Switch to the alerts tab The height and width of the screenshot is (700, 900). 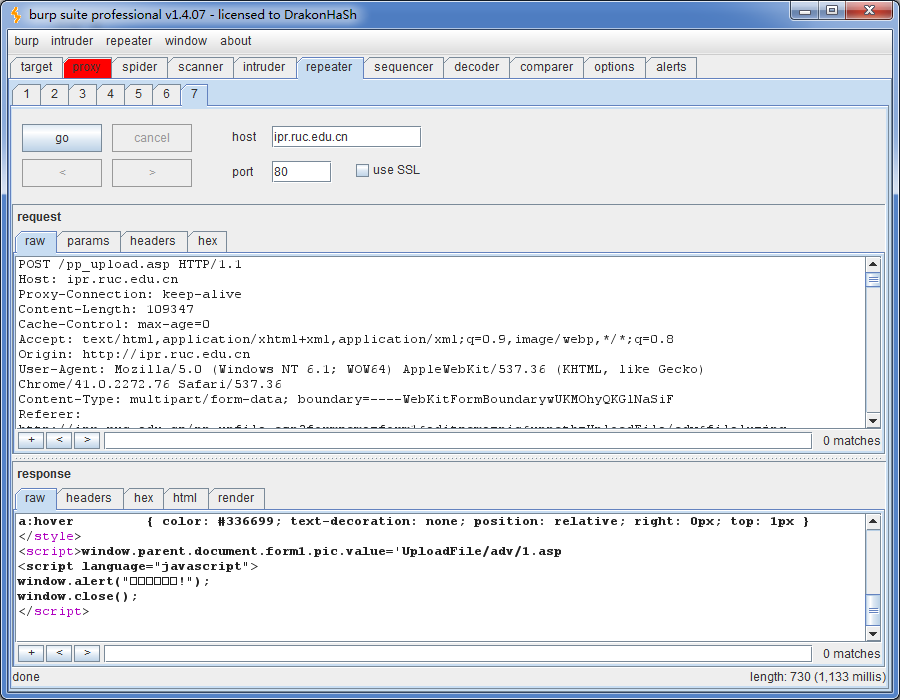[x=671, y=67]
